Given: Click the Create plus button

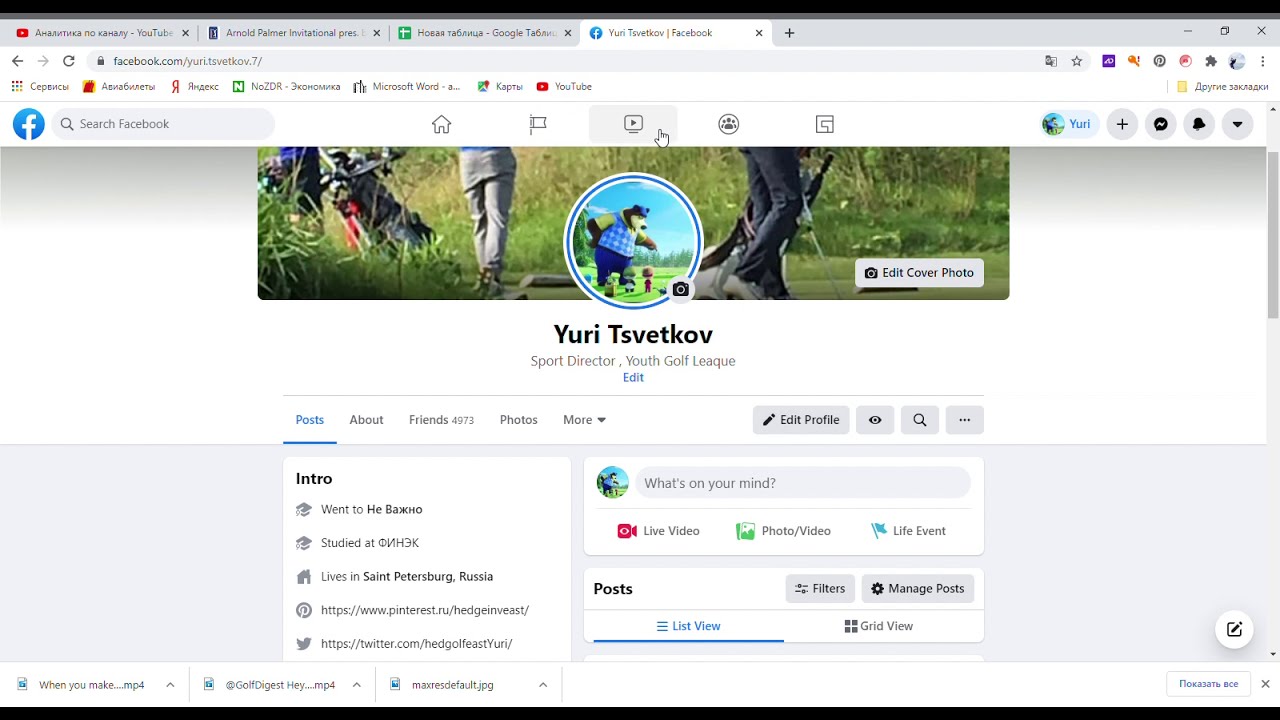Looking at the screenshot, I should [x=1122, y=124].
